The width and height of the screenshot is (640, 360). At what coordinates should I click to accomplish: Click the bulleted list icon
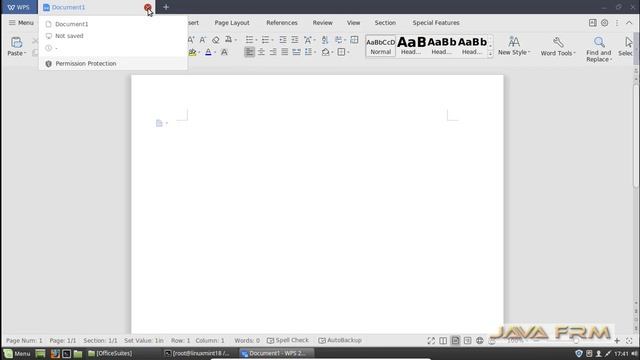click(249, 40)
